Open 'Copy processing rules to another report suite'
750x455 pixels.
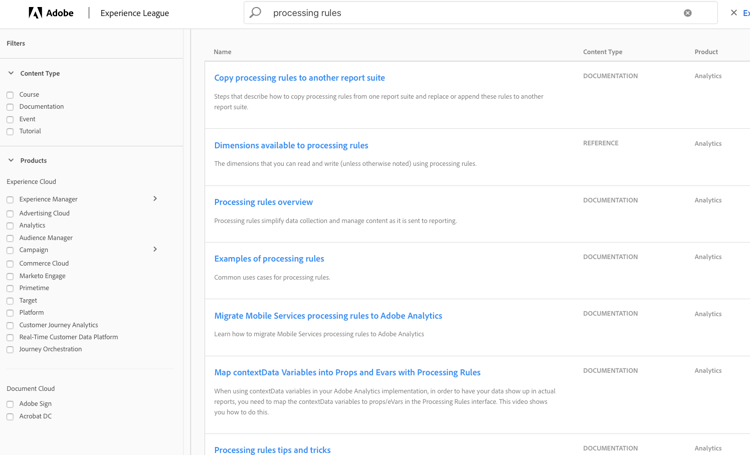coord(299,78)
